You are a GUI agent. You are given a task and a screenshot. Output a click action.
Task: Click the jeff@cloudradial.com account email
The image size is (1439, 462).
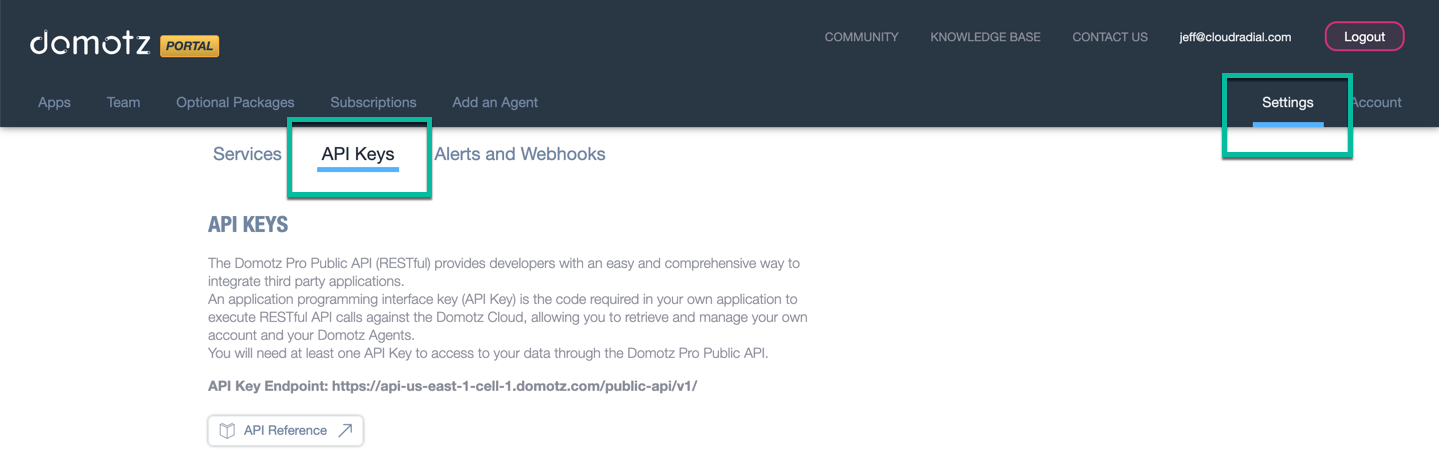click(x=1235, y=37)
